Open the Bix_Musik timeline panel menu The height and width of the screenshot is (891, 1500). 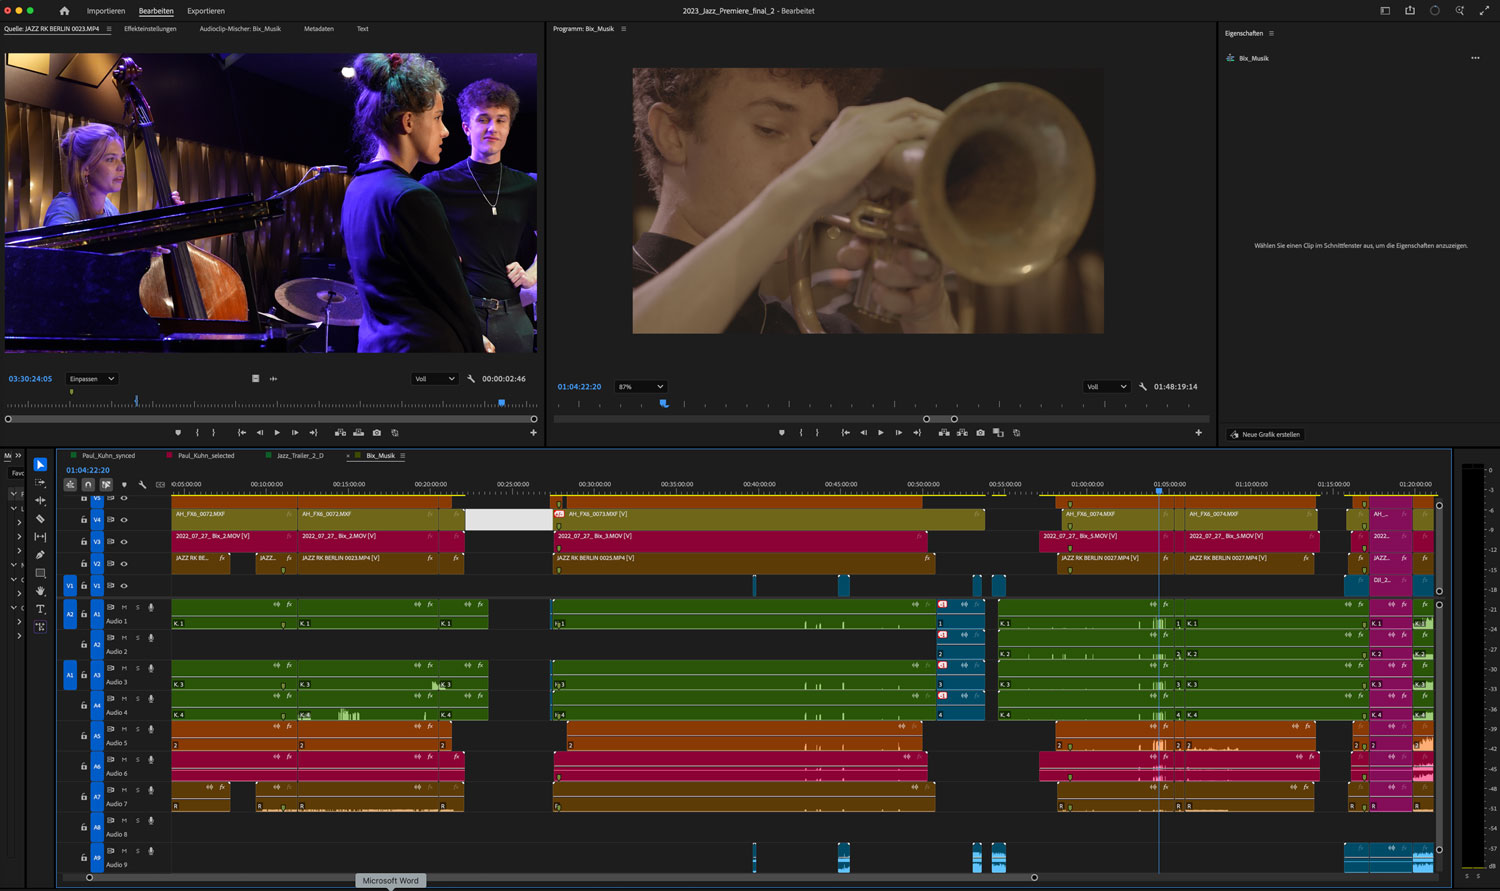click(x=403, y=456)
